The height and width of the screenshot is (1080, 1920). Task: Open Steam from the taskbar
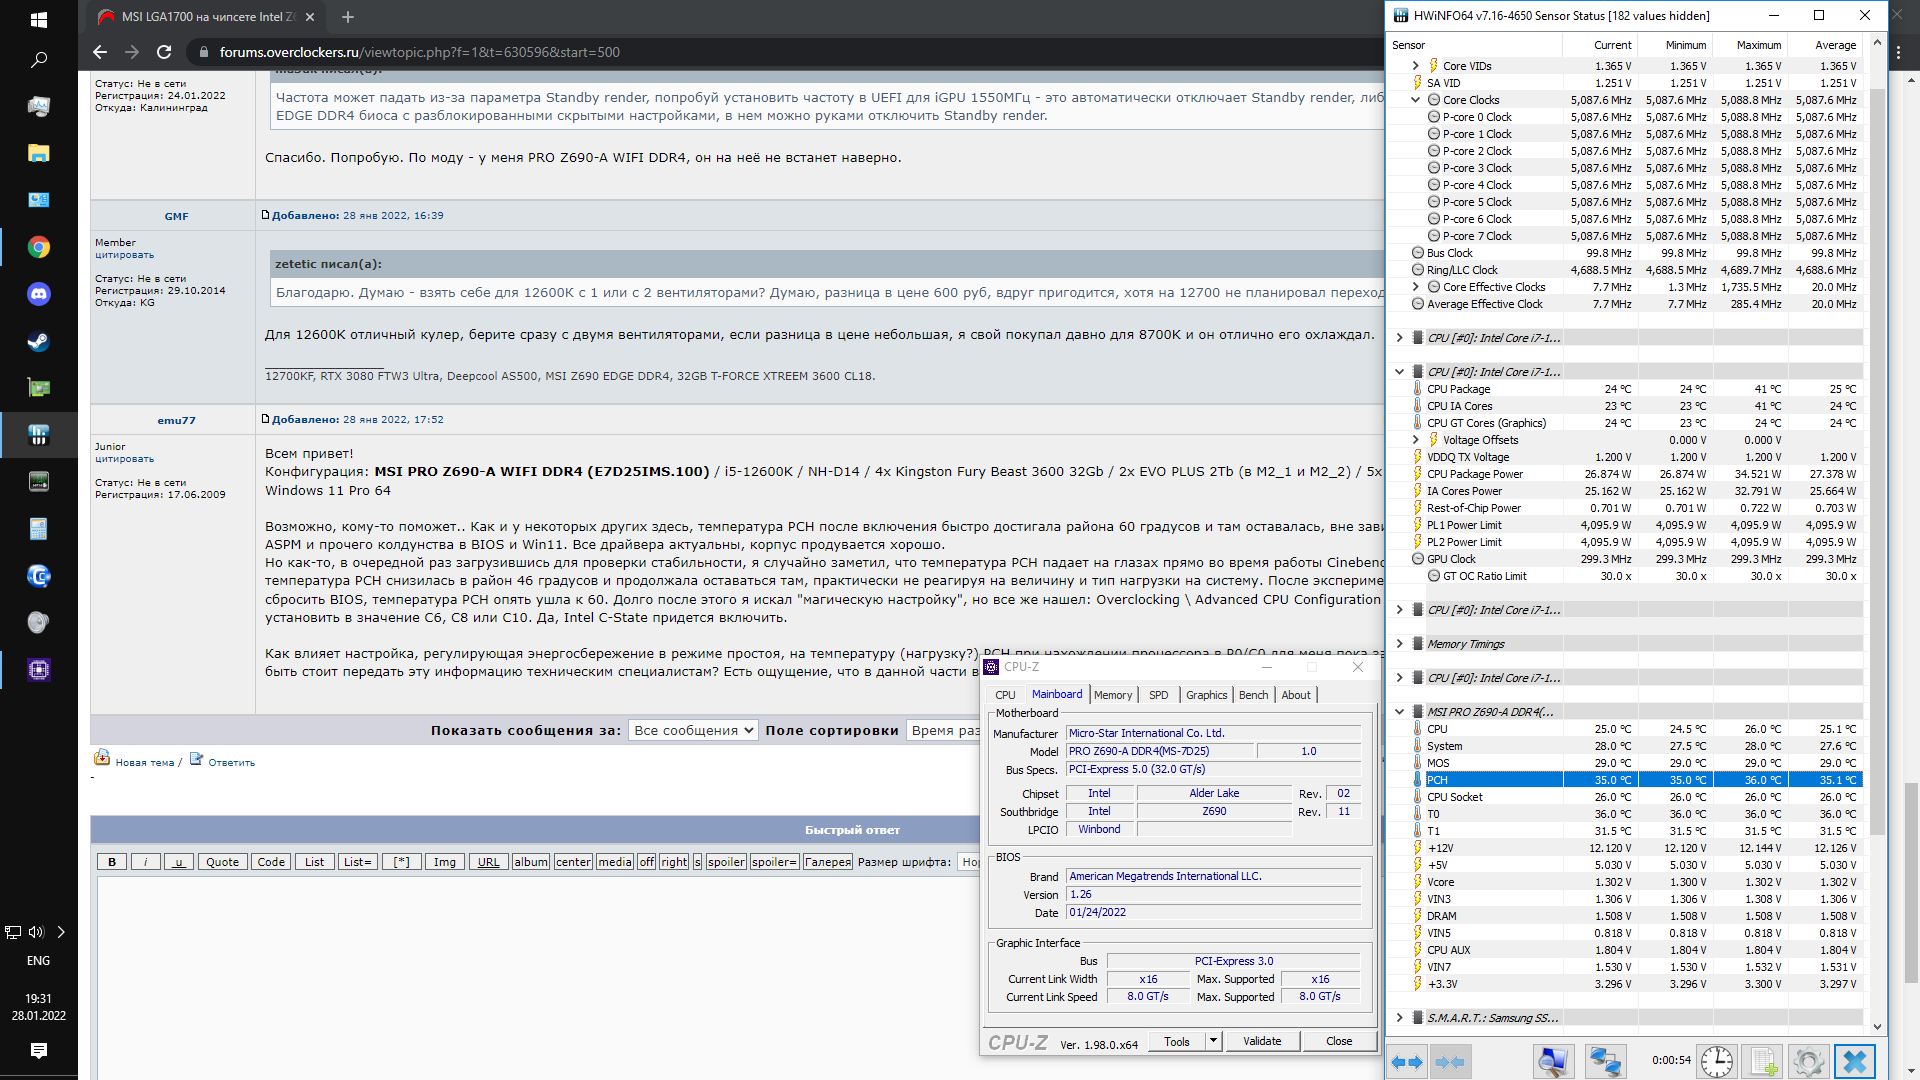(x=38, y=341)
